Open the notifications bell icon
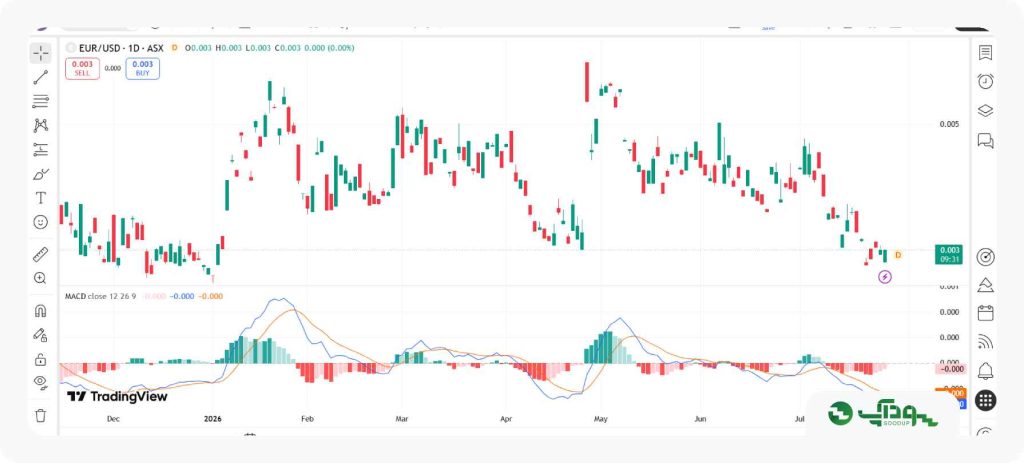The image size is (1024, 463). 985,371
